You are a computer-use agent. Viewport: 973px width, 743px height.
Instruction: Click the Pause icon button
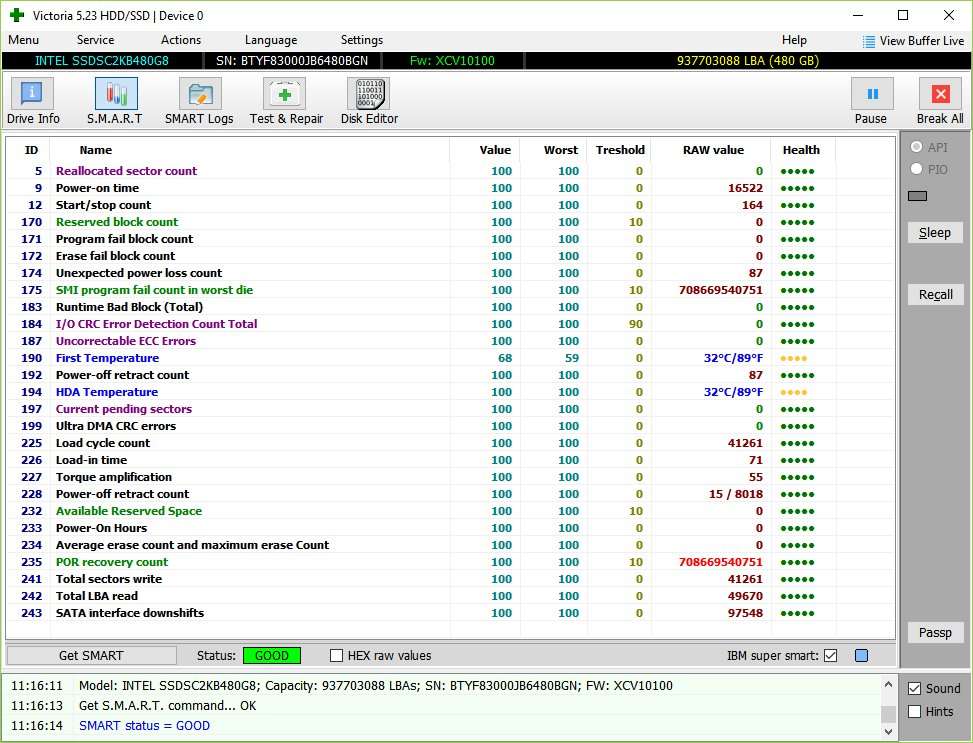(871, 95)
